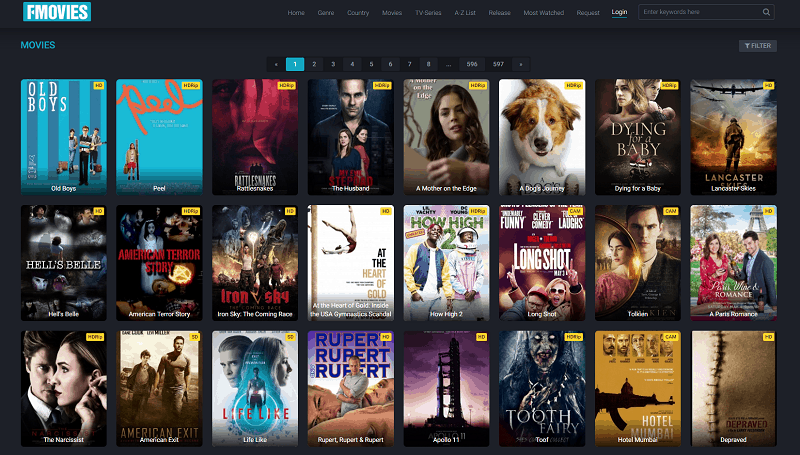Select page 2 in pagination

(x=314, y=64)
